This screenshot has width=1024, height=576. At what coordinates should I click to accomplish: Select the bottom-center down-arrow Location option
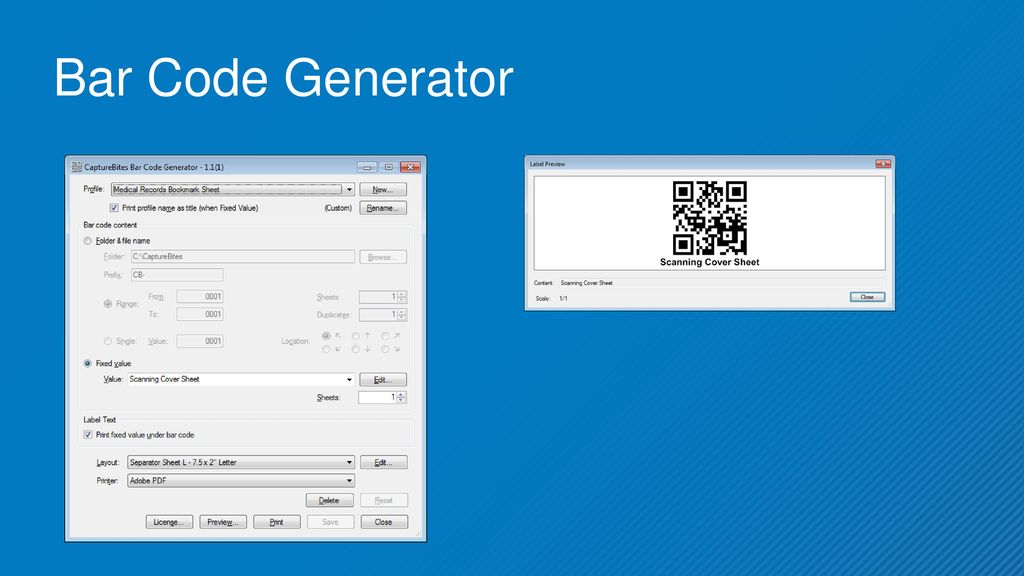(x=355, y=349)
